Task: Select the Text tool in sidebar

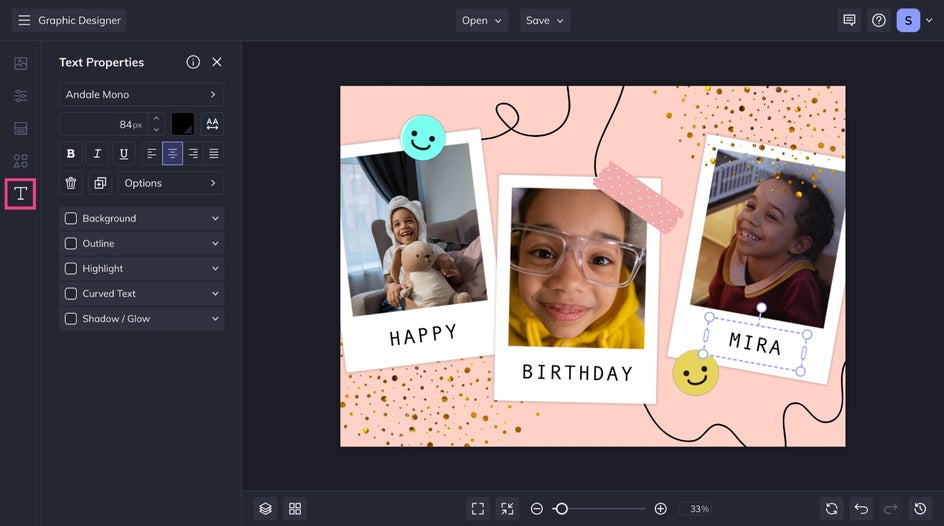Action: coord(20,194)
